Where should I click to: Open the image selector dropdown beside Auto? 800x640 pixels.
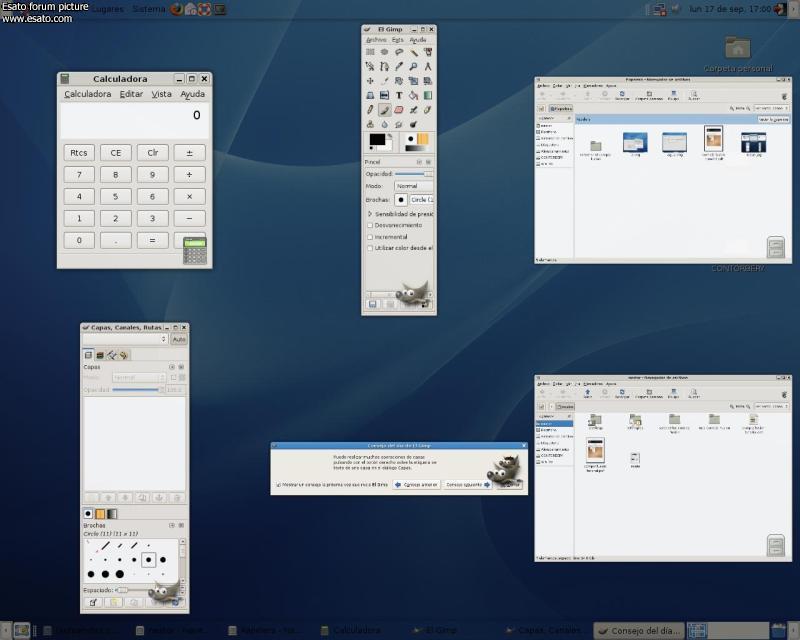click(124, 339)
